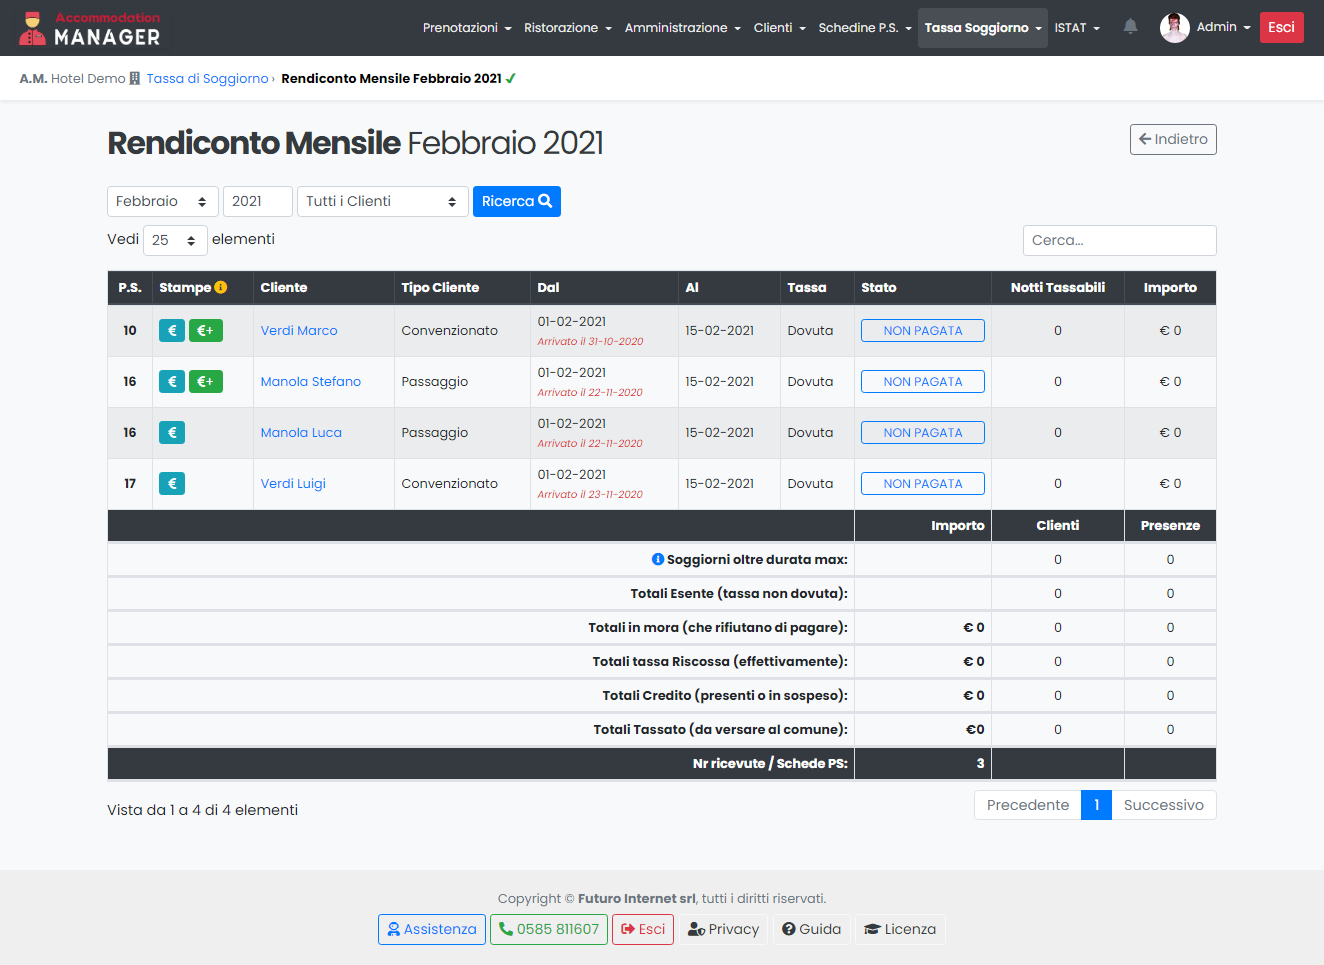This screenshot has height=965, width=1324.
Task: Click the green euro-plus icon for Manola Stefano
Action: [x=205, y=382]
